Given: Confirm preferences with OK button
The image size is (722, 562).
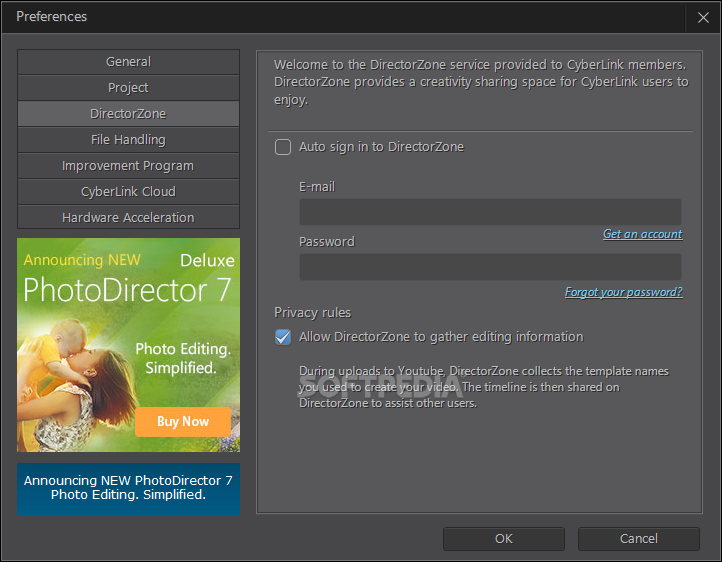Looking at the screenshot, I should point(504,539).
